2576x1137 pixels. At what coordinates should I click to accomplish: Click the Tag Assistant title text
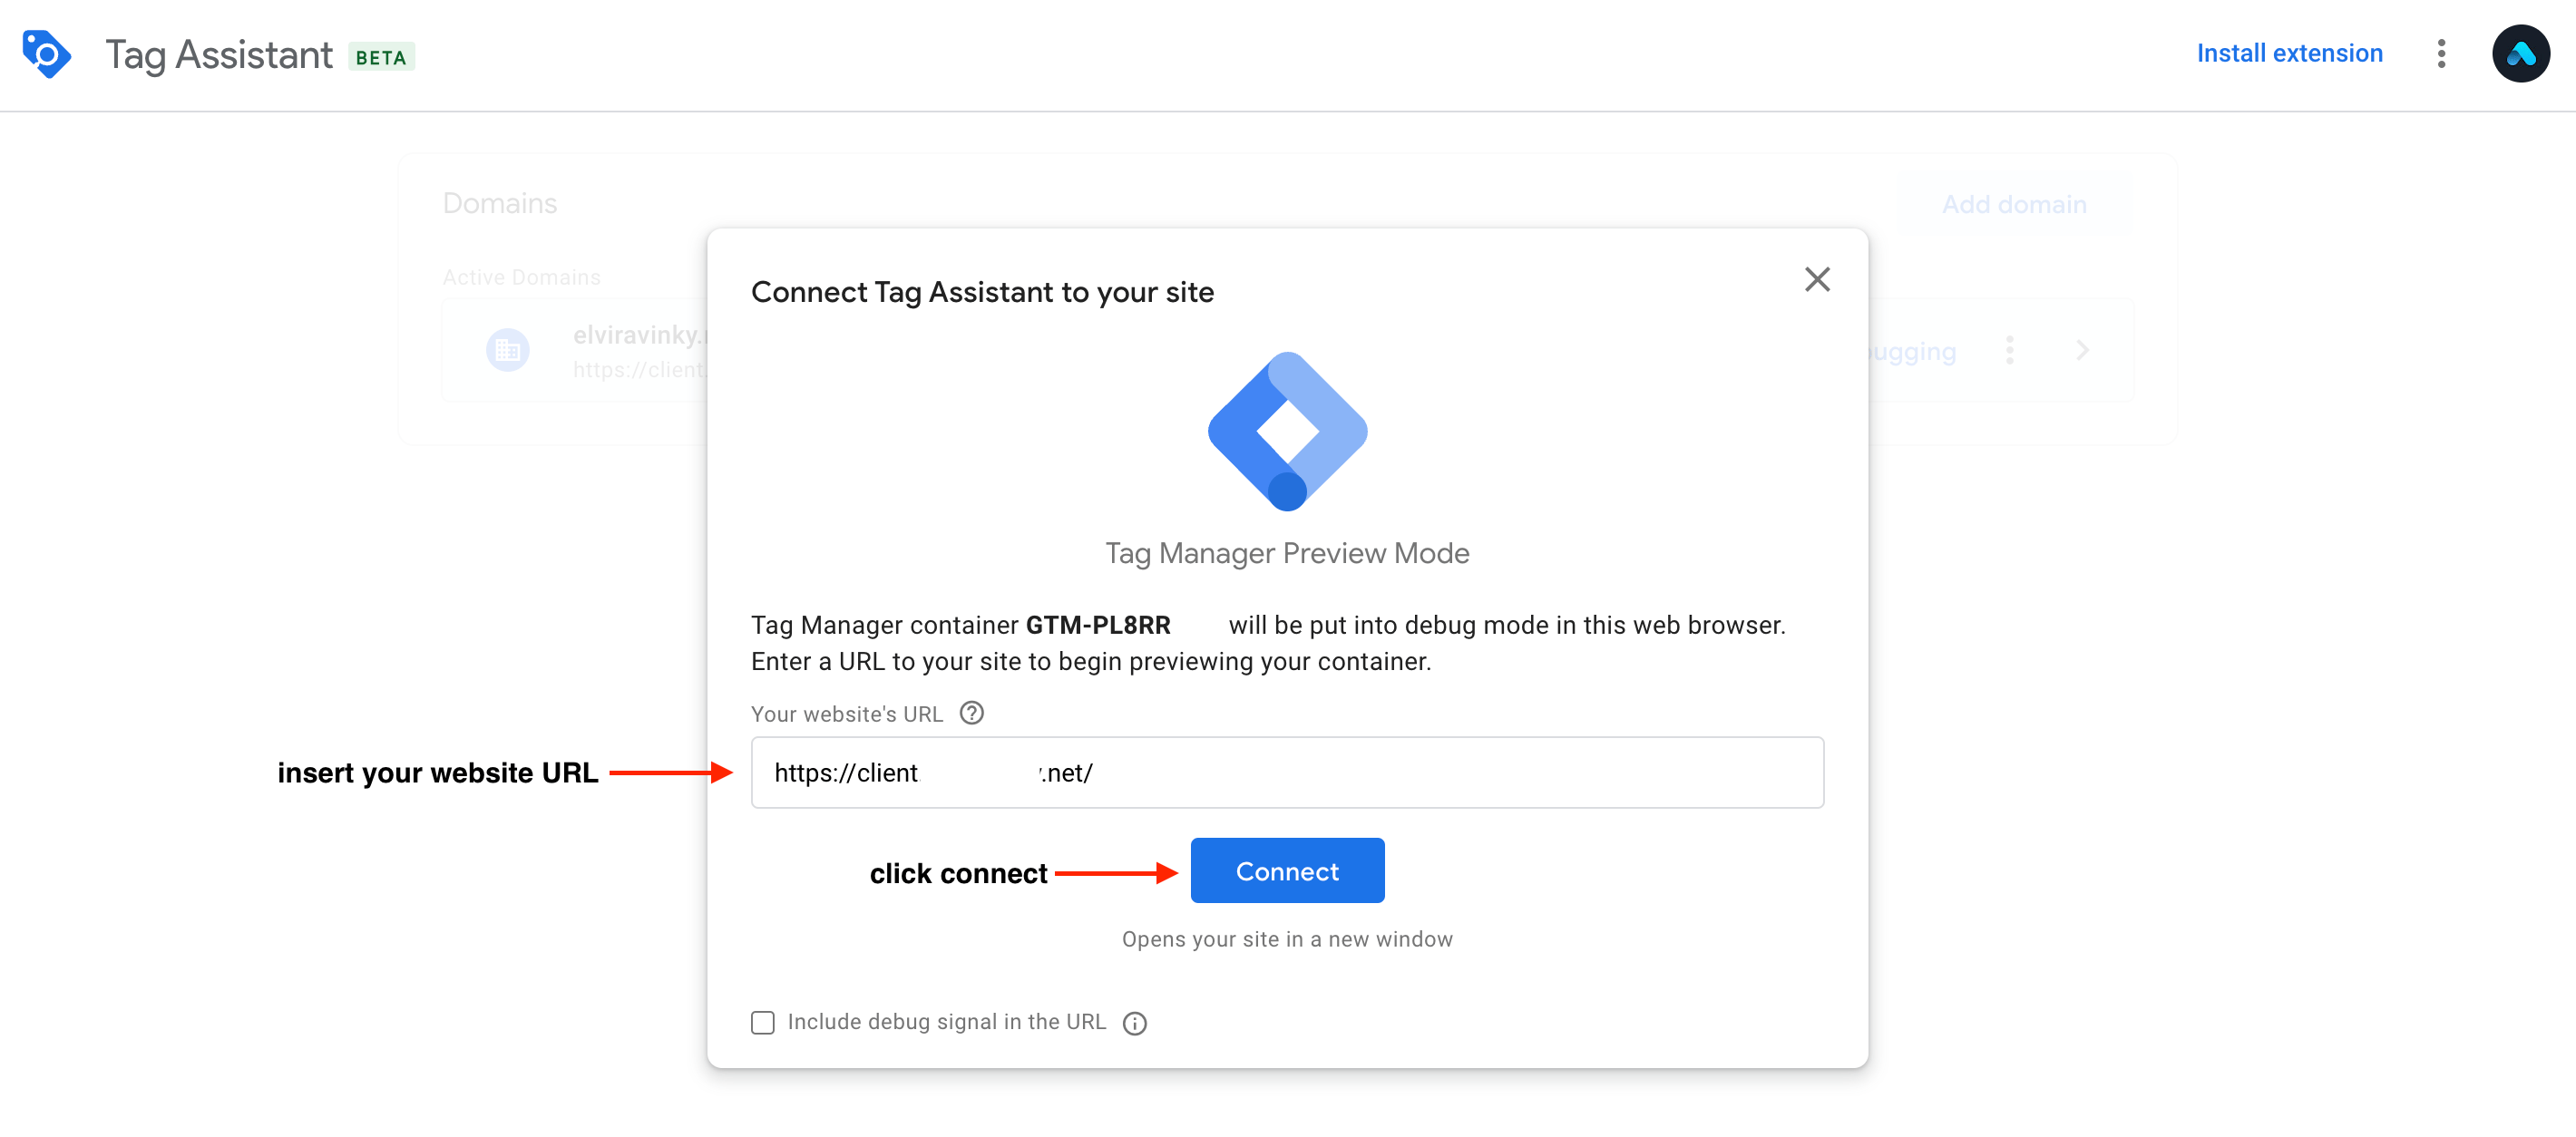[219, 55]
